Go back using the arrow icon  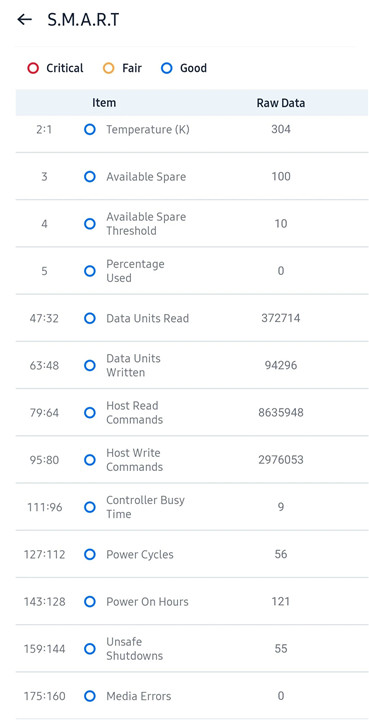pyautogui.click(x=24, y=19)
